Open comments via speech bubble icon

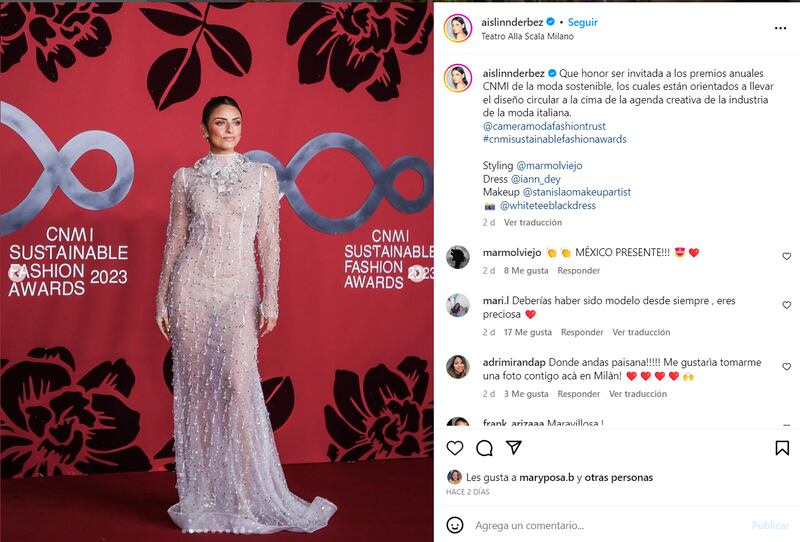484,448
